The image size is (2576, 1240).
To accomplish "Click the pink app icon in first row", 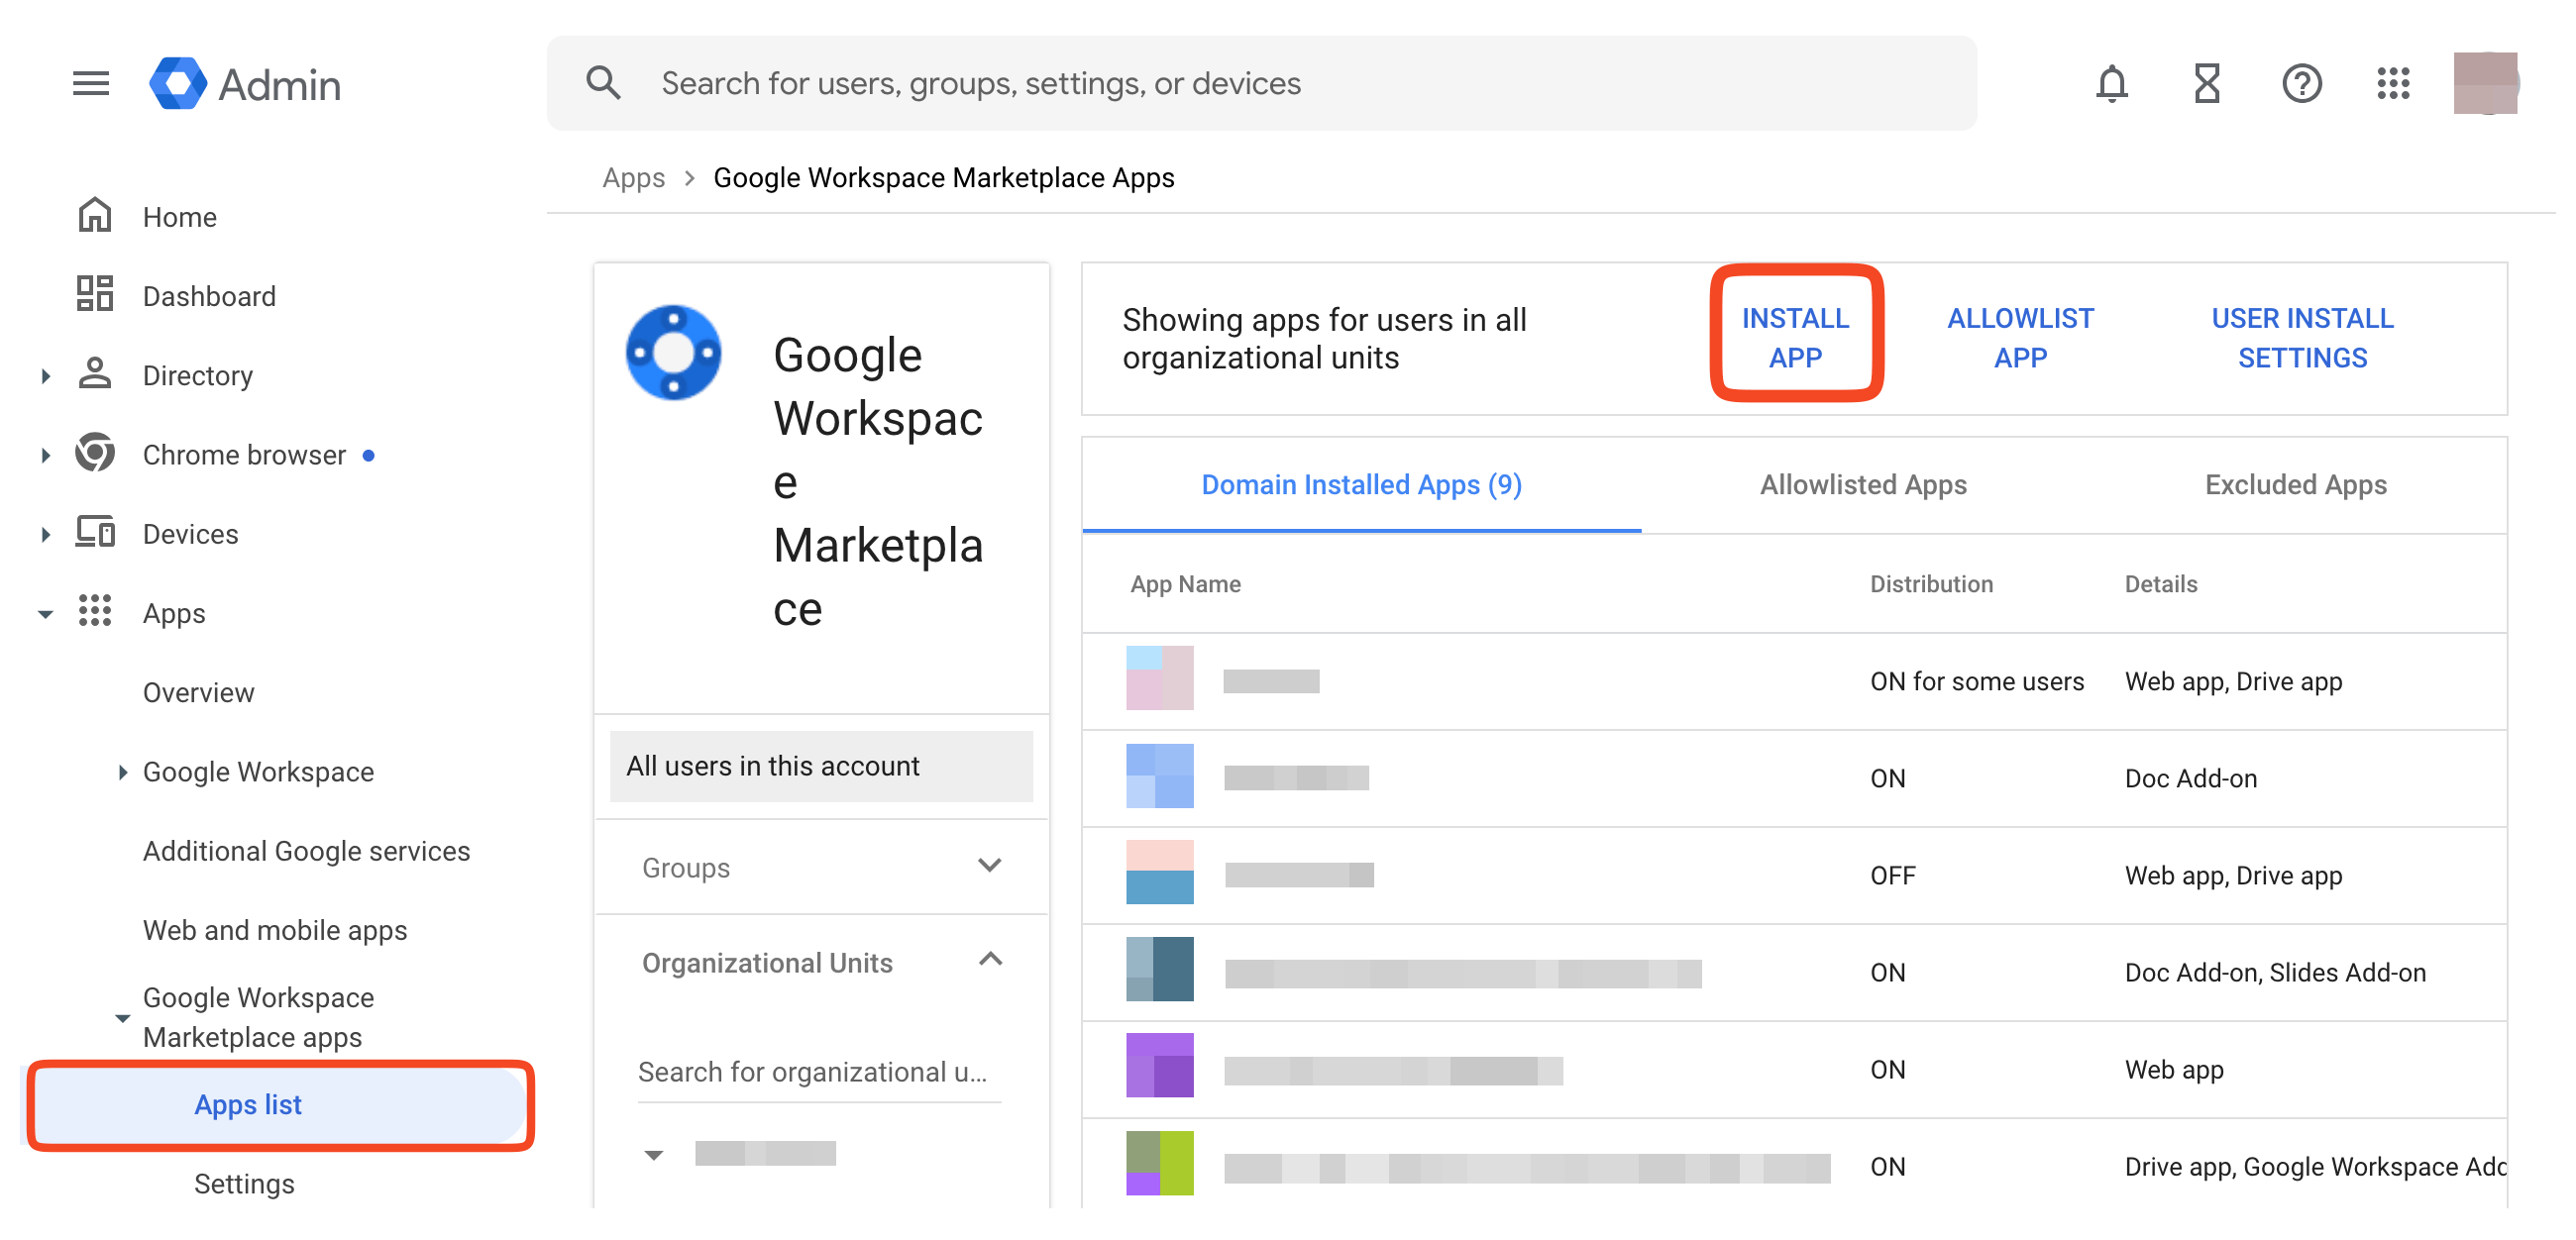I will 1159,679.
